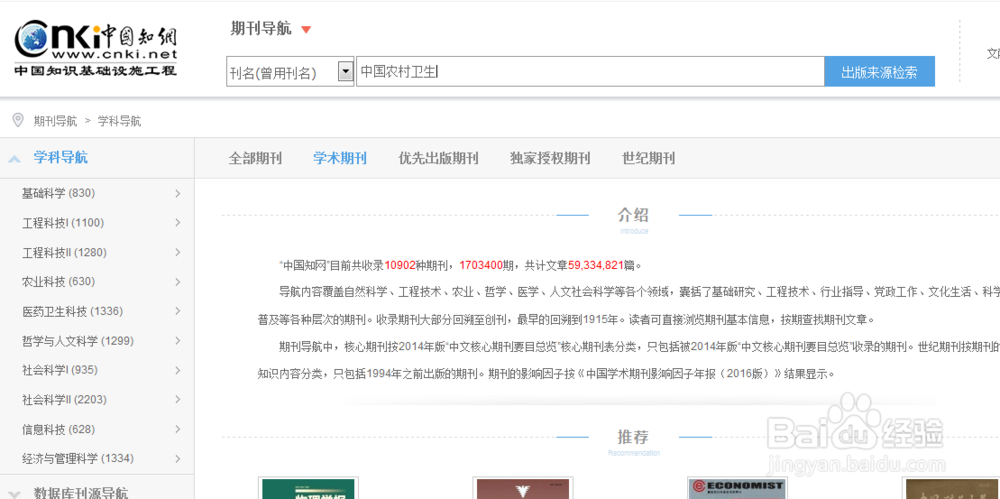The height and width of the screenshot is (499, 1000).
Task: Select 工程科技II (1280) category
Action: tap(64, 252)
